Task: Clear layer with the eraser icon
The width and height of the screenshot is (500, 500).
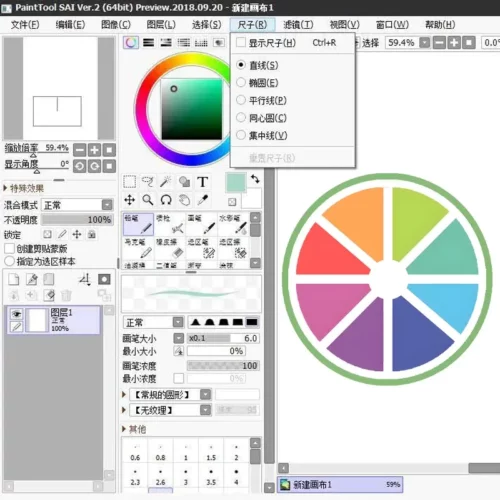Action: pos(49,295)
